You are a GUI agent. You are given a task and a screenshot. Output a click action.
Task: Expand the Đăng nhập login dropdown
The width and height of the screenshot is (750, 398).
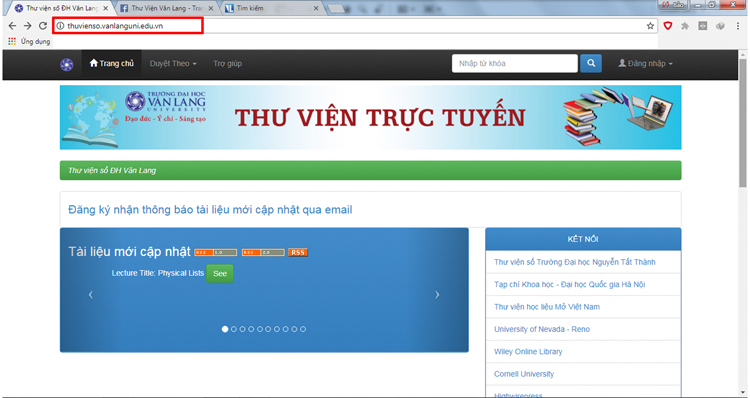(645, 64)
